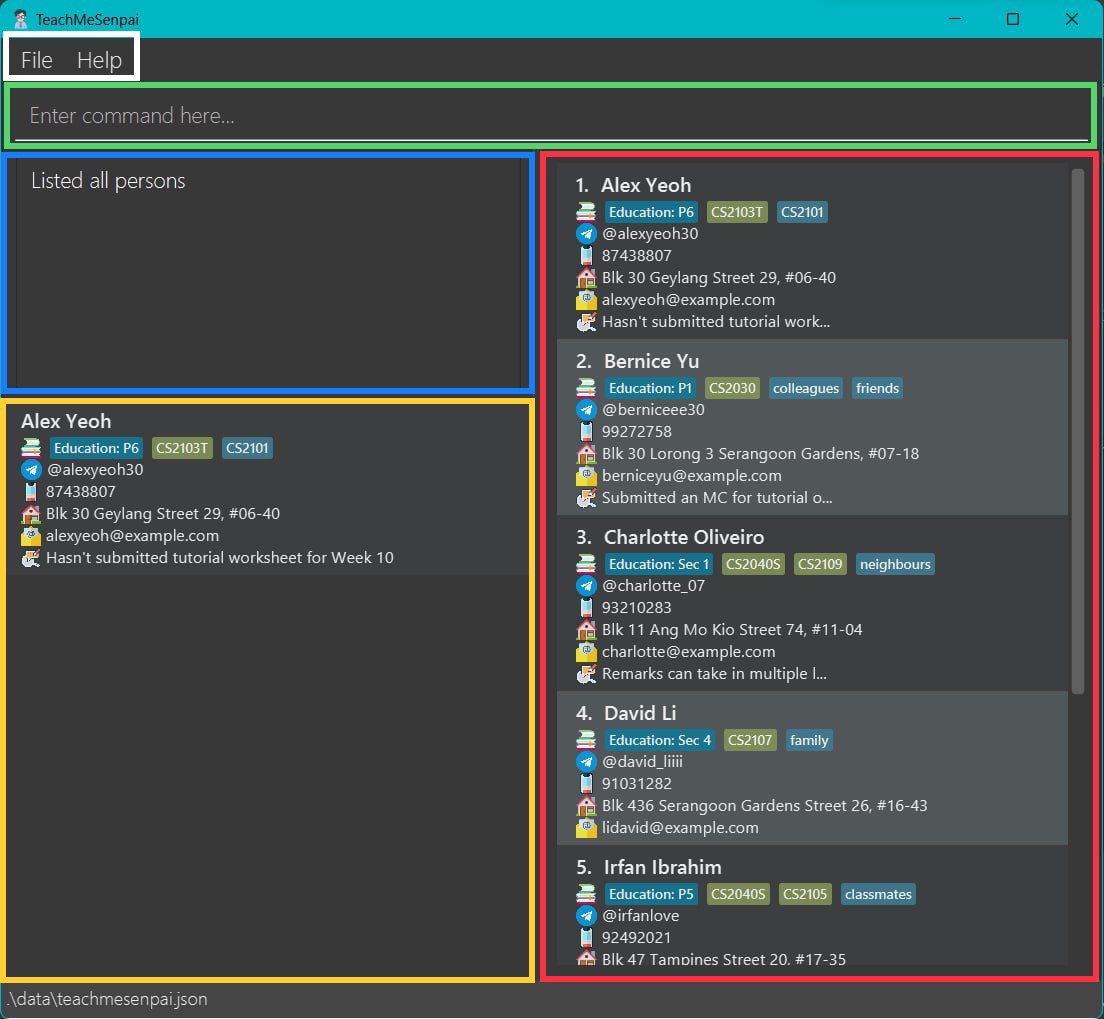Select the neighbours tag on Charlotte Oliveiro
The width and height of the screenshot is (1104, 1019).
[895, 564]
